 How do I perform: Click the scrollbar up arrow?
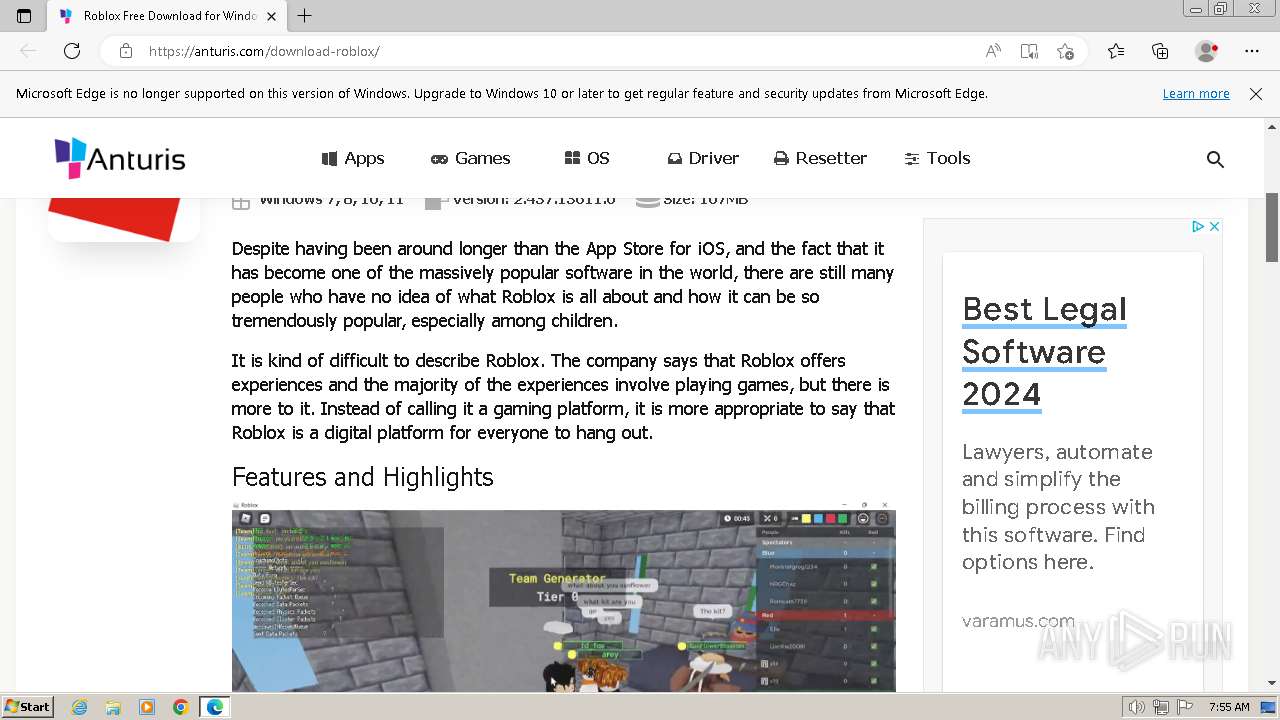[1272, 127]
